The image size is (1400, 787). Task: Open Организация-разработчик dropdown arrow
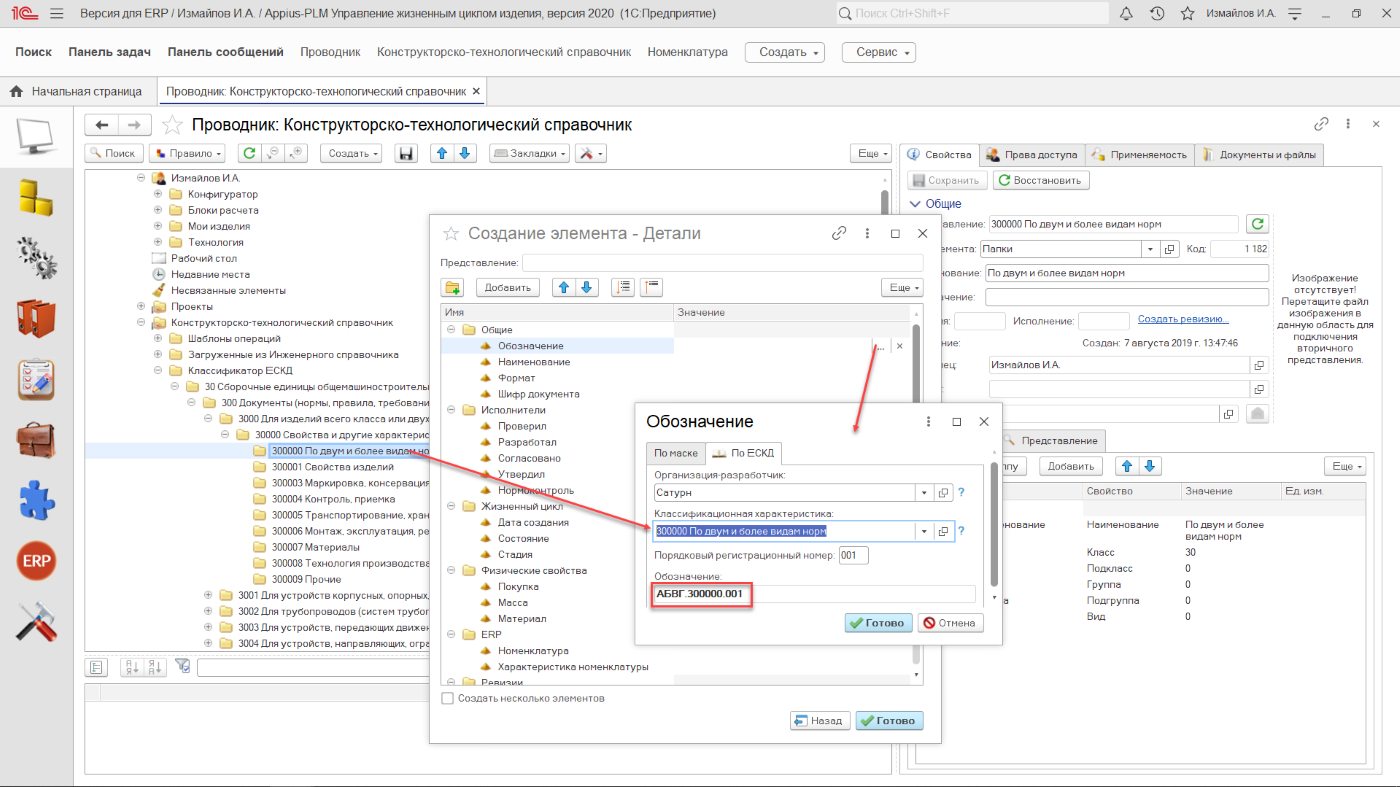click(x=925, y=492)
